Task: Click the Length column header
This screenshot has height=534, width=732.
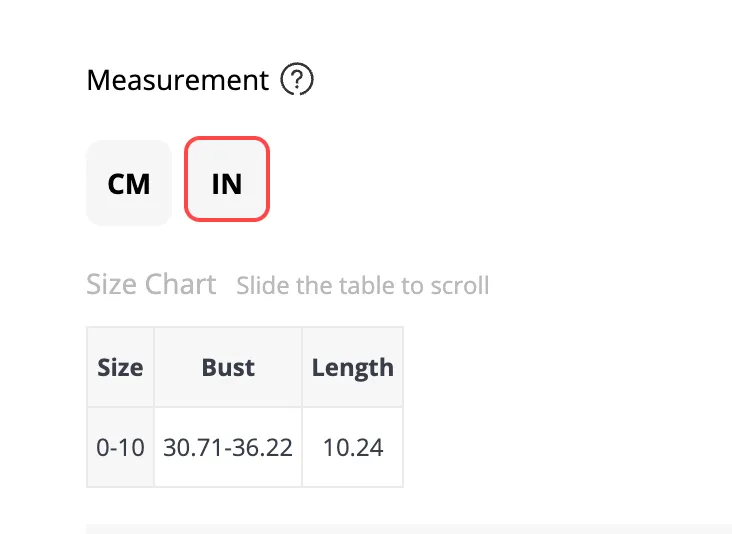Action: [352, 367]
